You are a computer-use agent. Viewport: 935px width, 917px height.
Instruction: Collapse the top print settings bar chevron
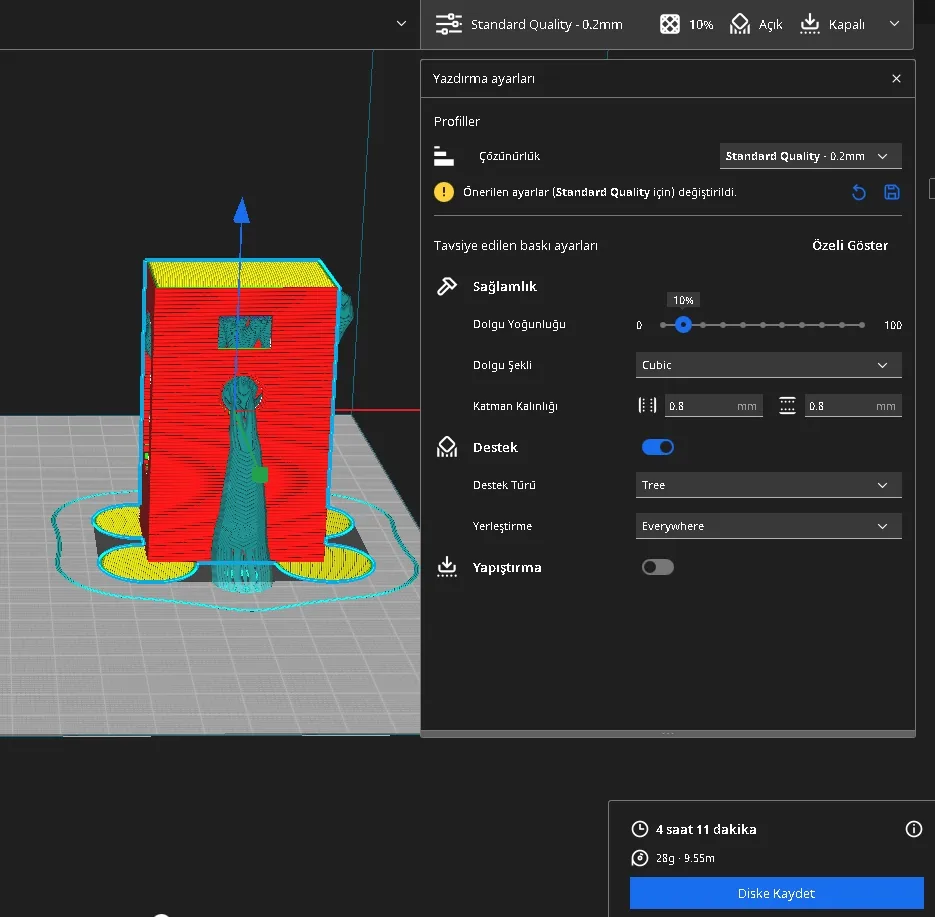coord(894,24)
